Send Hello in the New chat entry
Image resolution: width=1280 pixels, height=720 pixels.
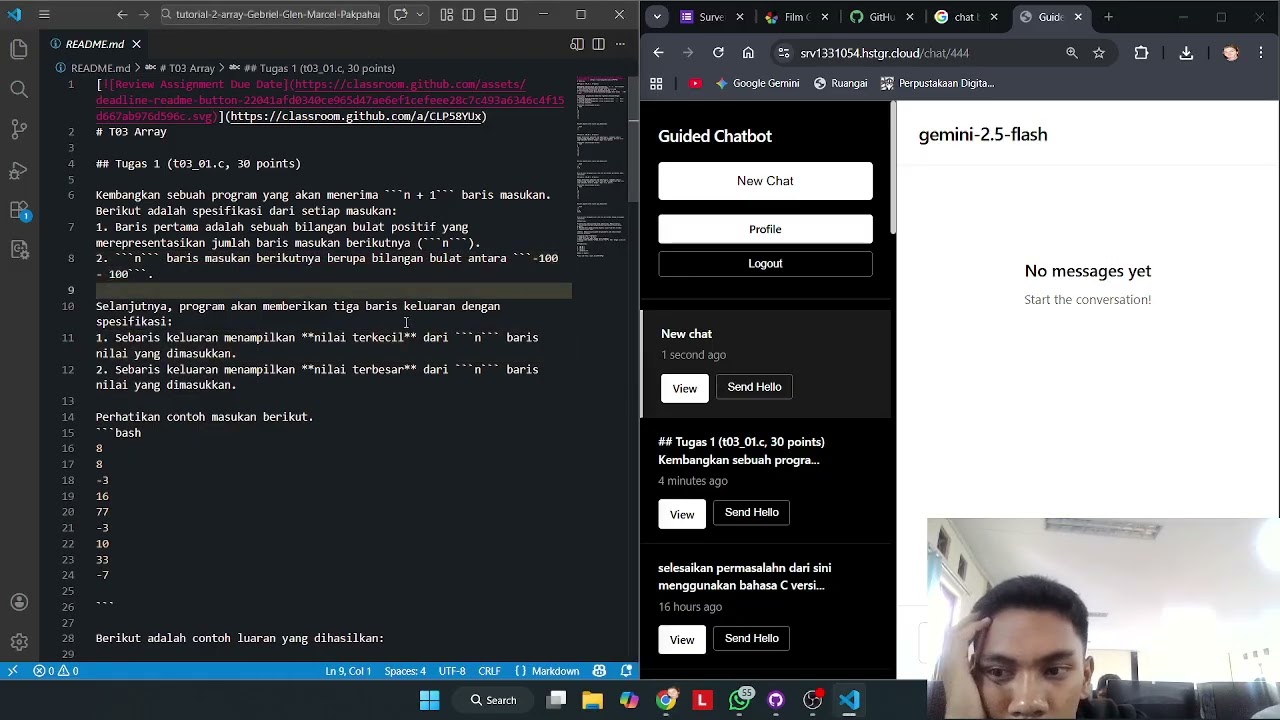pos(754,387)
